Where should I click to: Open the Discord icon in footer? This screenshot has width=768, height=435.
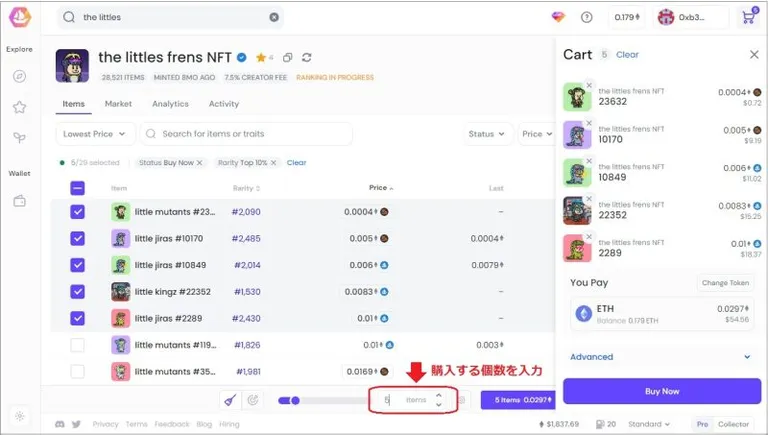point(60,424)
